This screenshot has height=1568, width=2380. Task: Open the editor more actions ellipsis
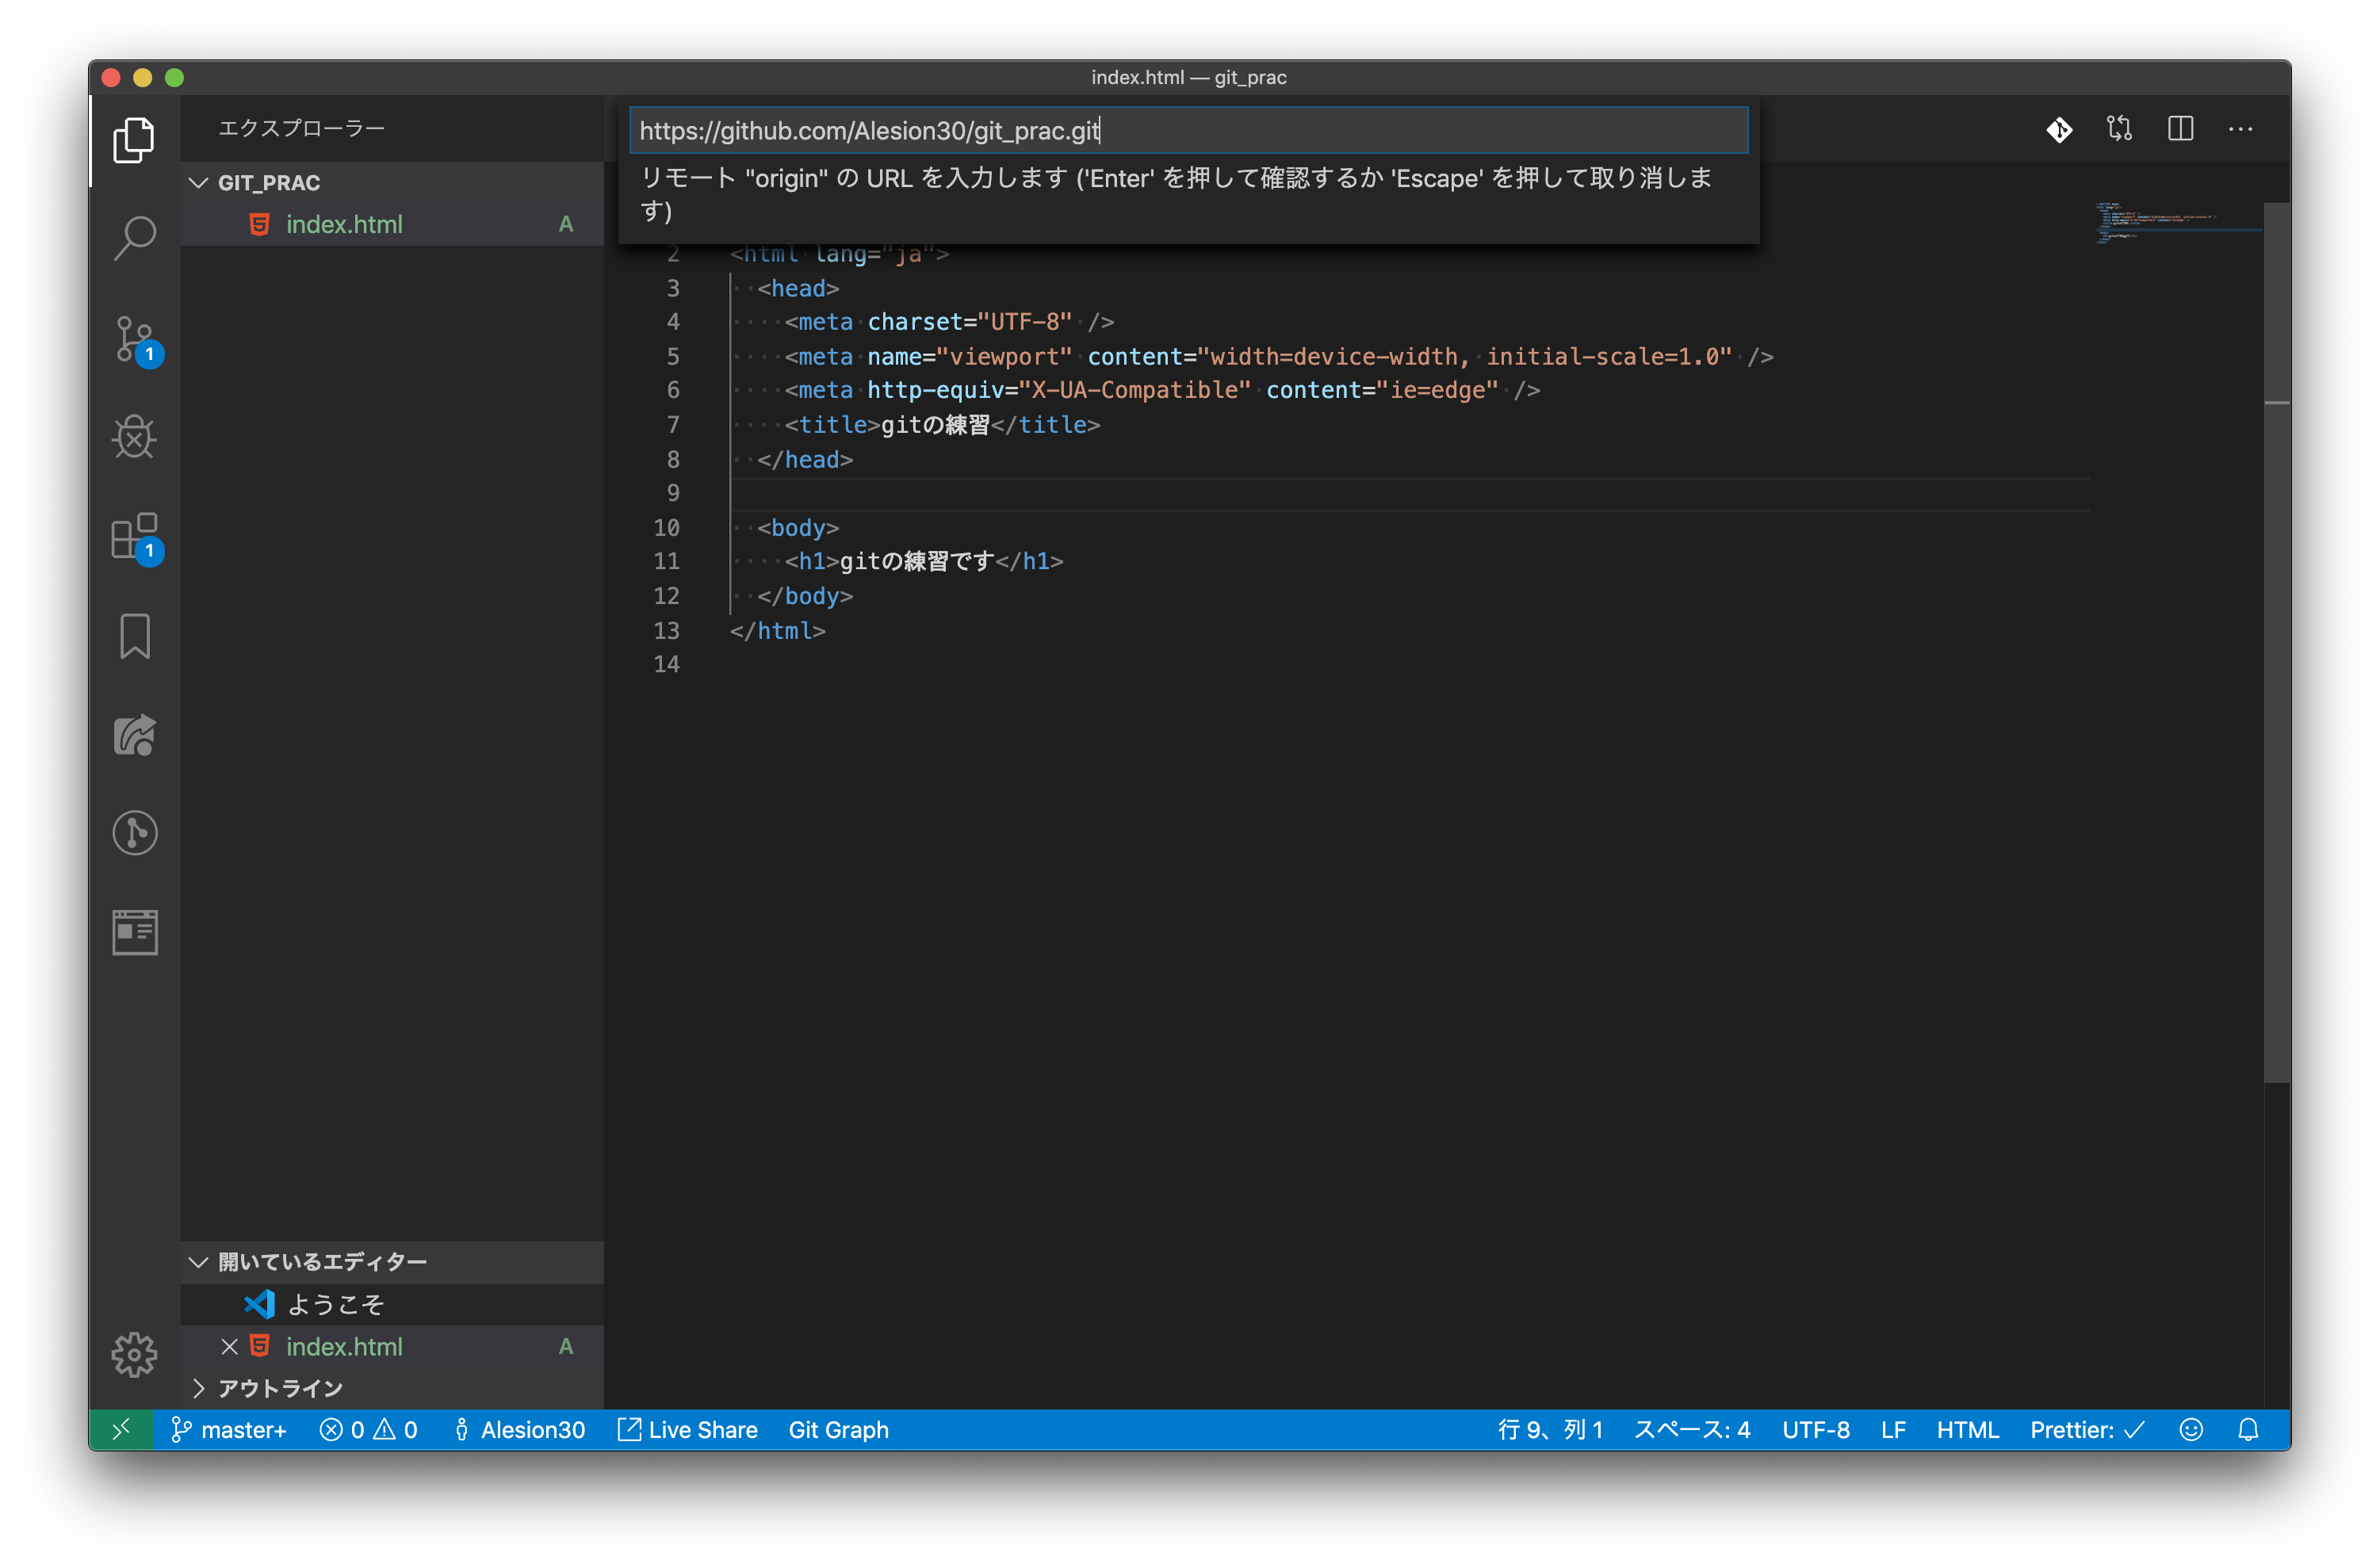pyautogui.click(x=2240, y=129)
